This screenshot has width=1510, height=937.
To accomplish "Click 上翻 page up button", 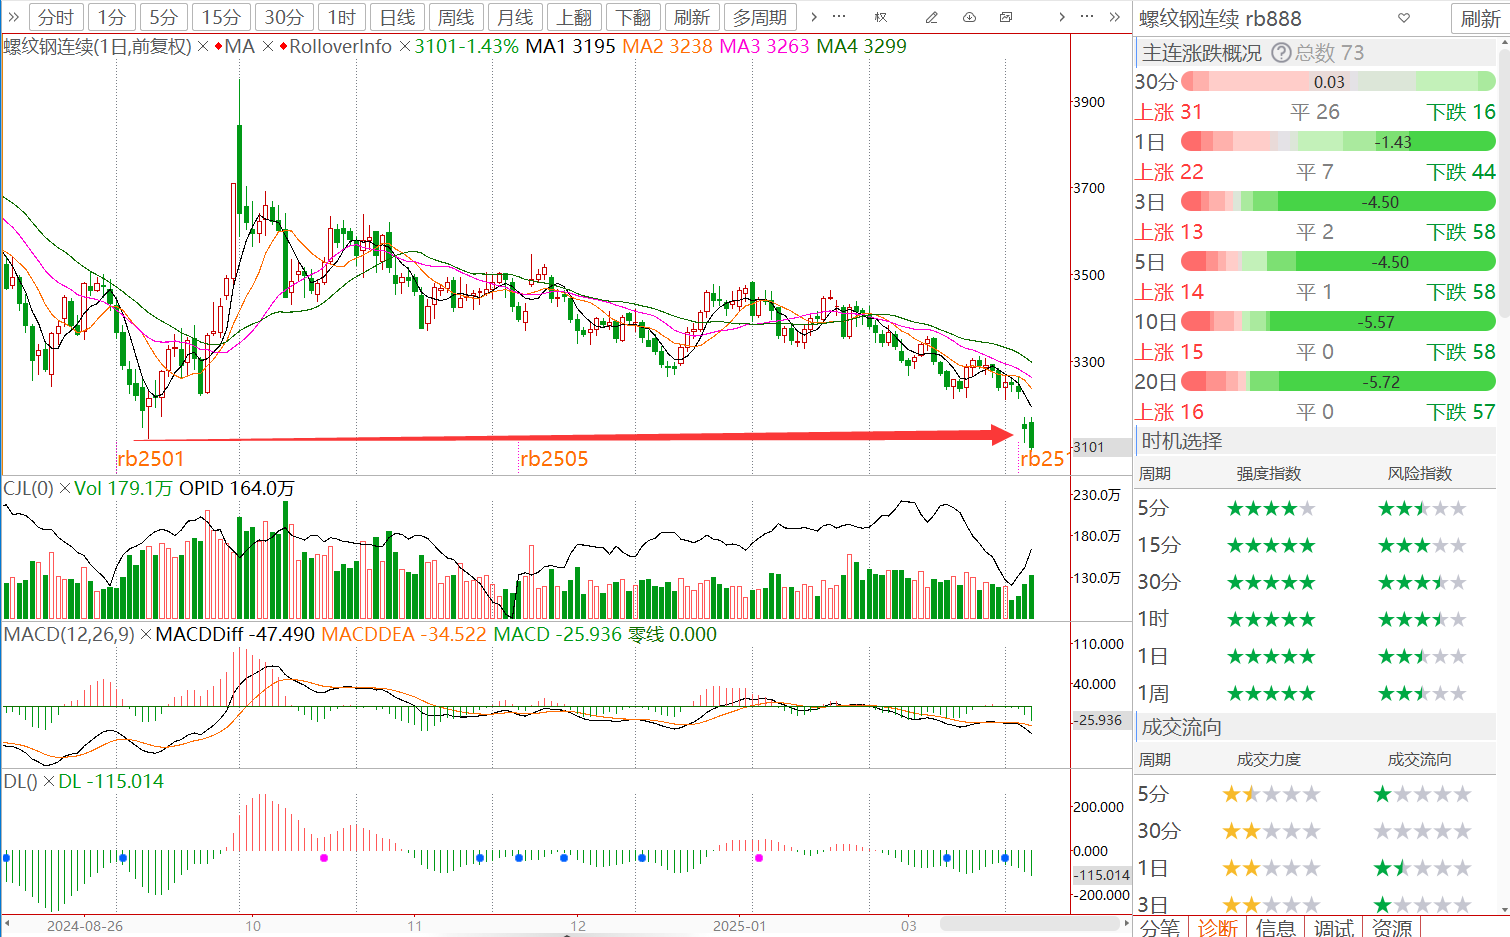I will coord(574,17).
